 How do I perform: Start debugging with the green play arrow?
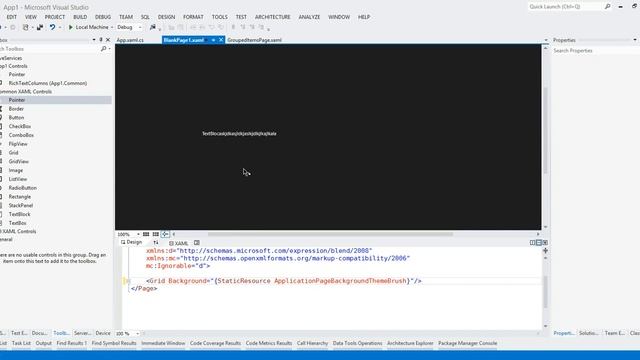coord(70,27)
